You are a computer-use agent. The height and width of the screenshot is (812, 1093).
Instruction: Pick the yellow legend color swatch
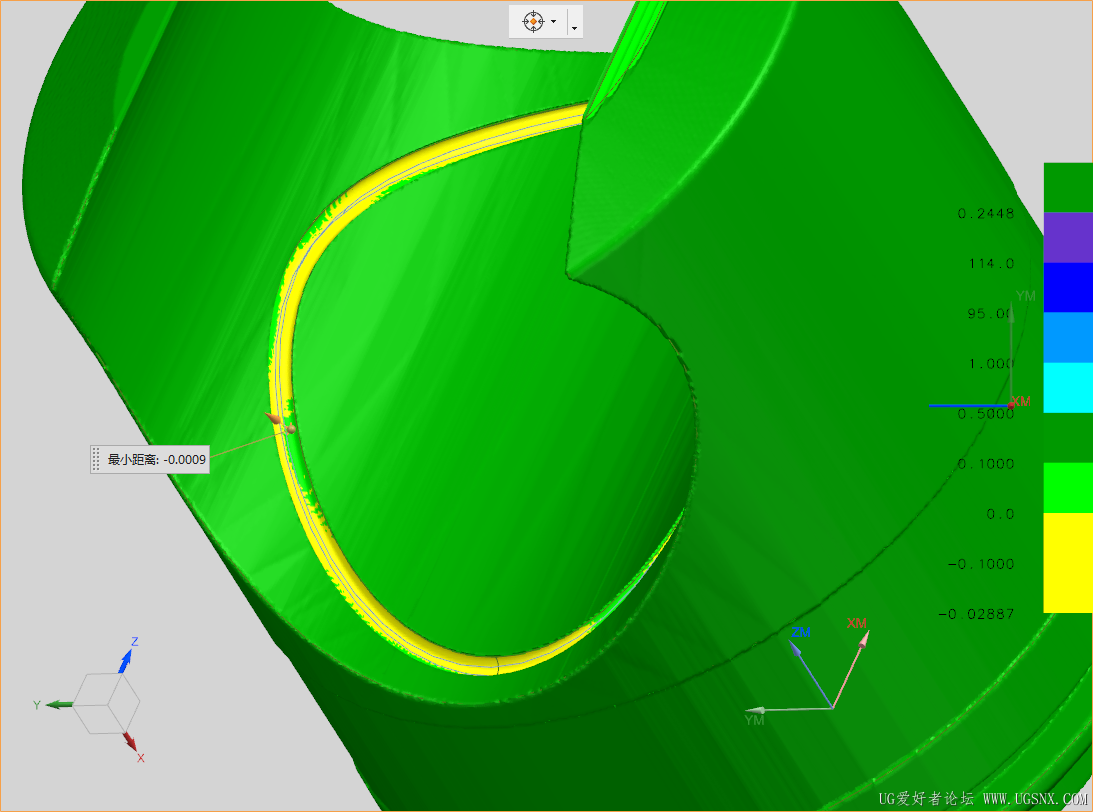pyautogui.click(x=1068, y=563)
